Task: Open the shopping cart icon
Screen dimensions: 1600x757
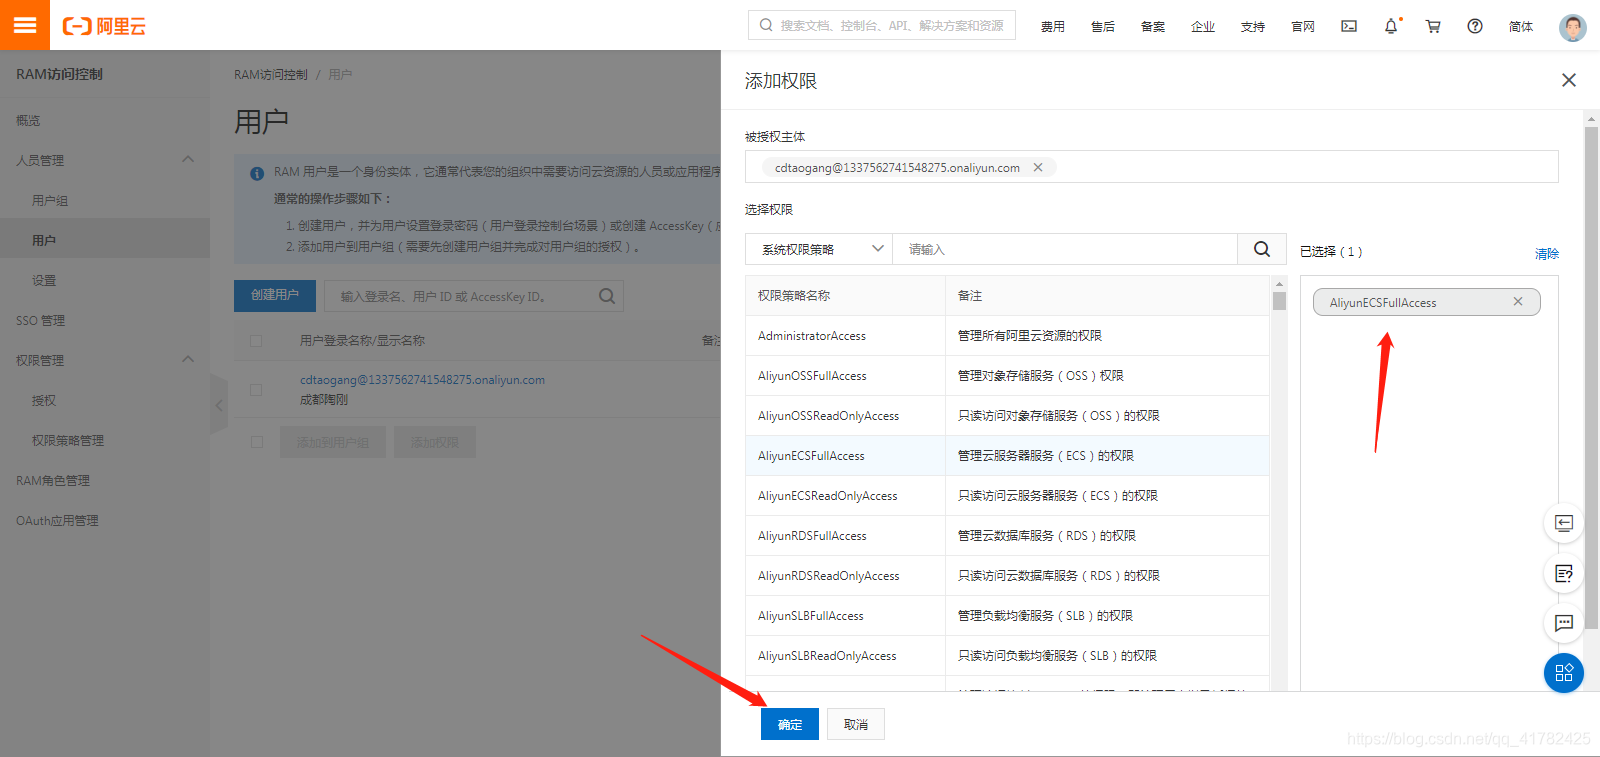Action: point(1433,26)
